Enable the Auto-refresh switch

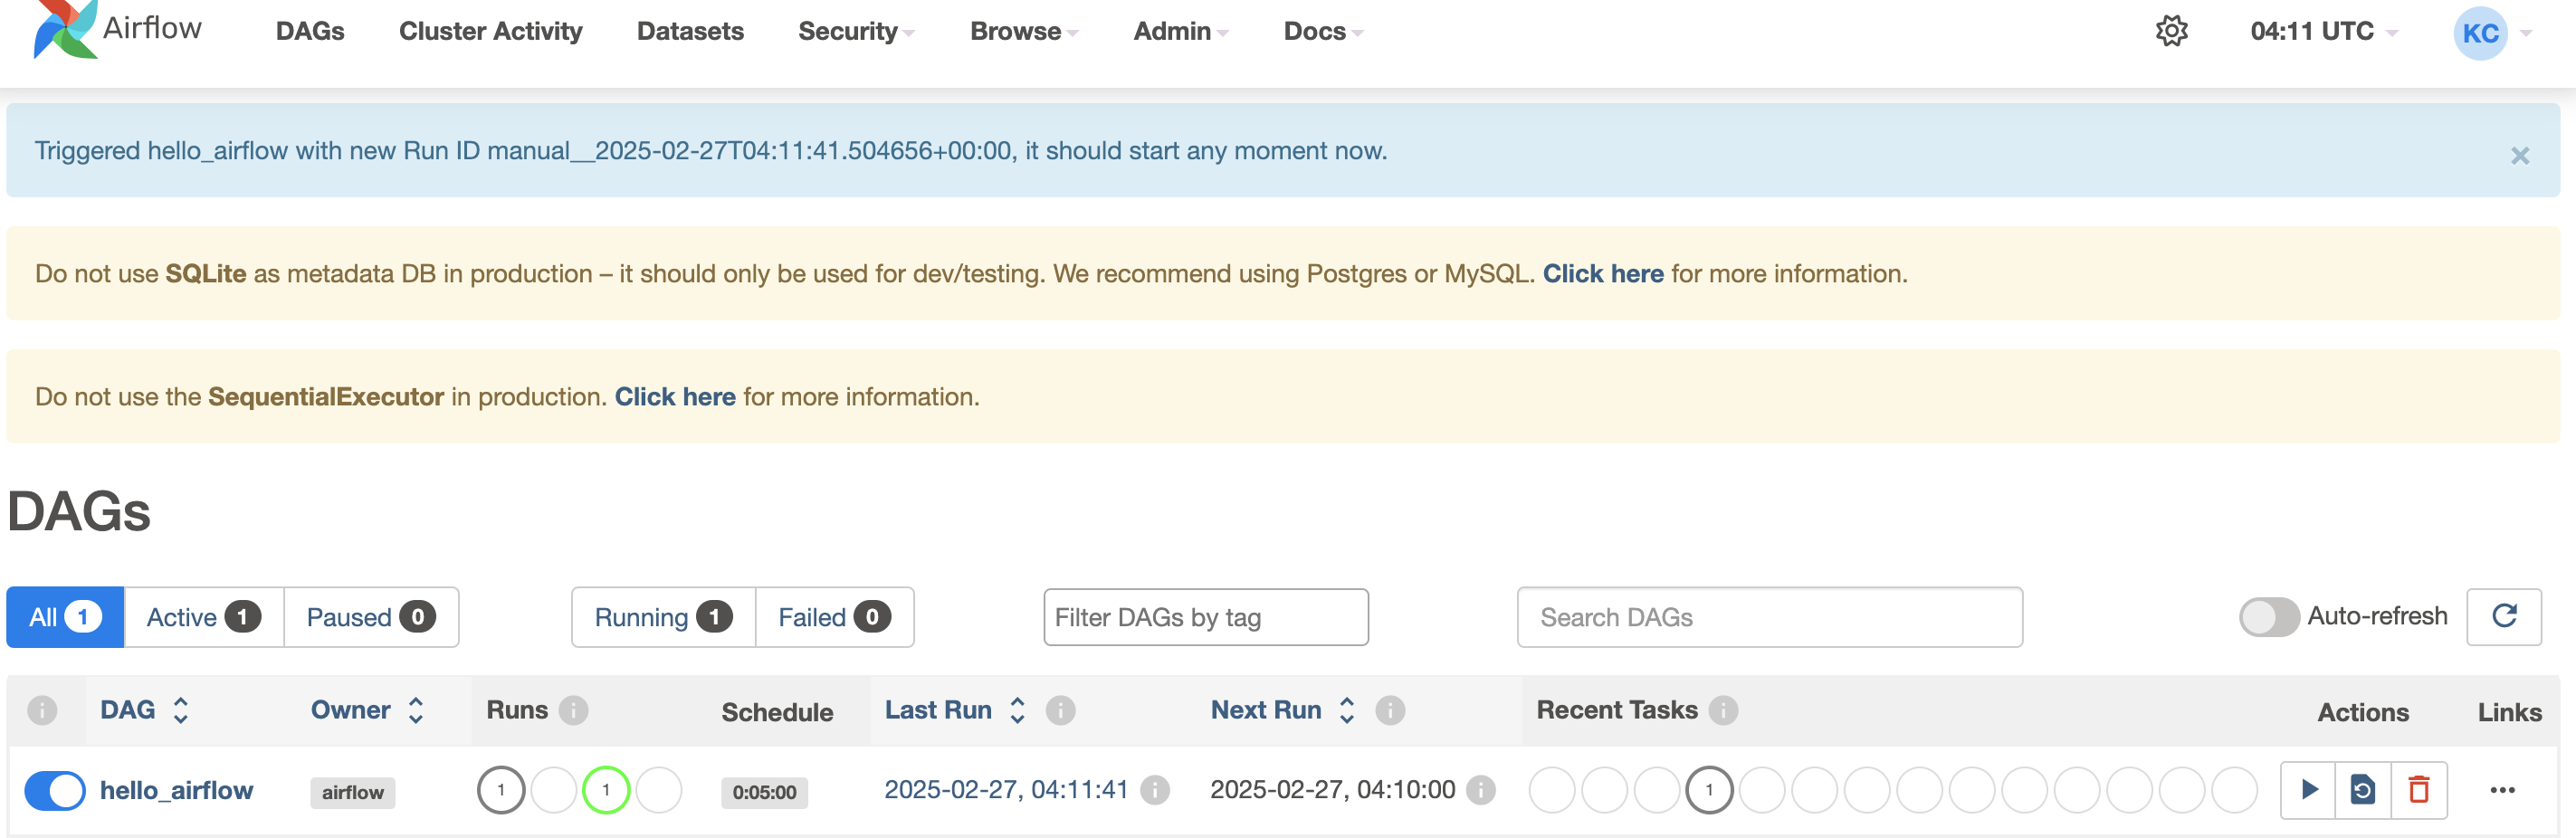click(2269, 616)
